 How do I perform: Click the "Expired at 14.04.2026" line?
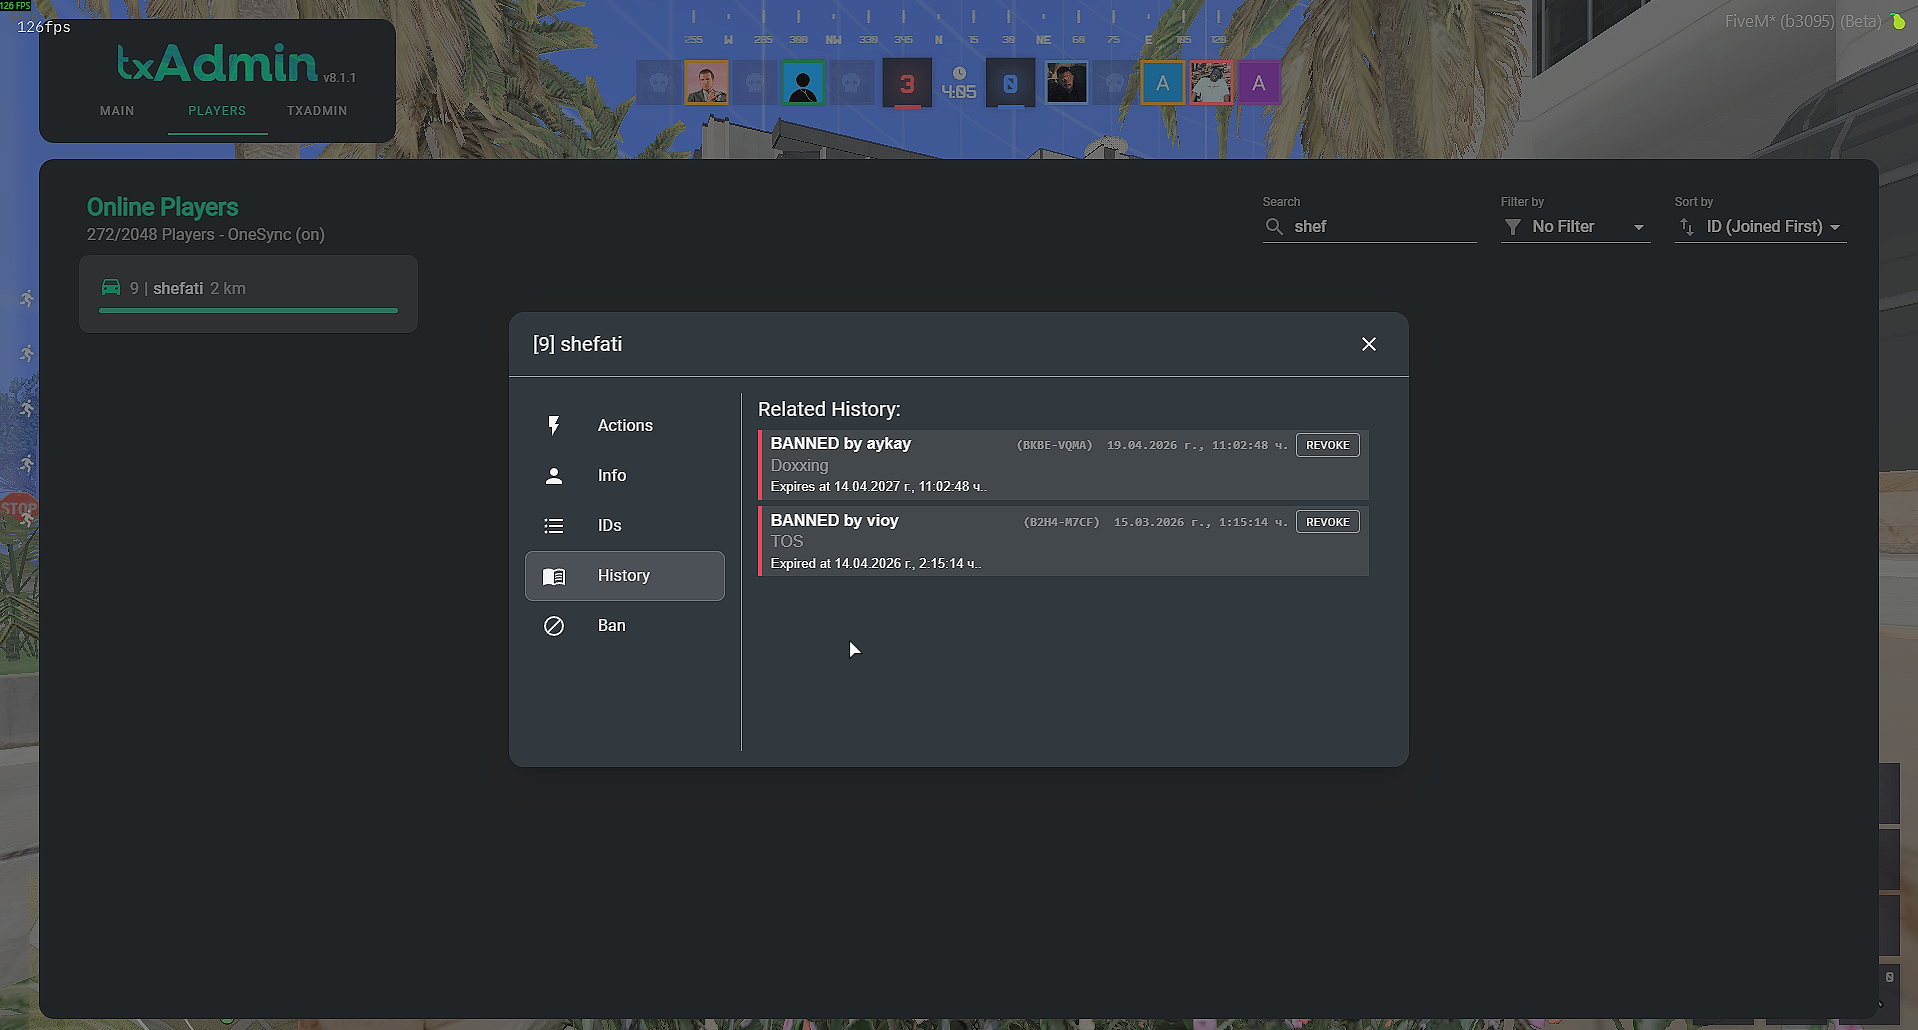[875, 564]
